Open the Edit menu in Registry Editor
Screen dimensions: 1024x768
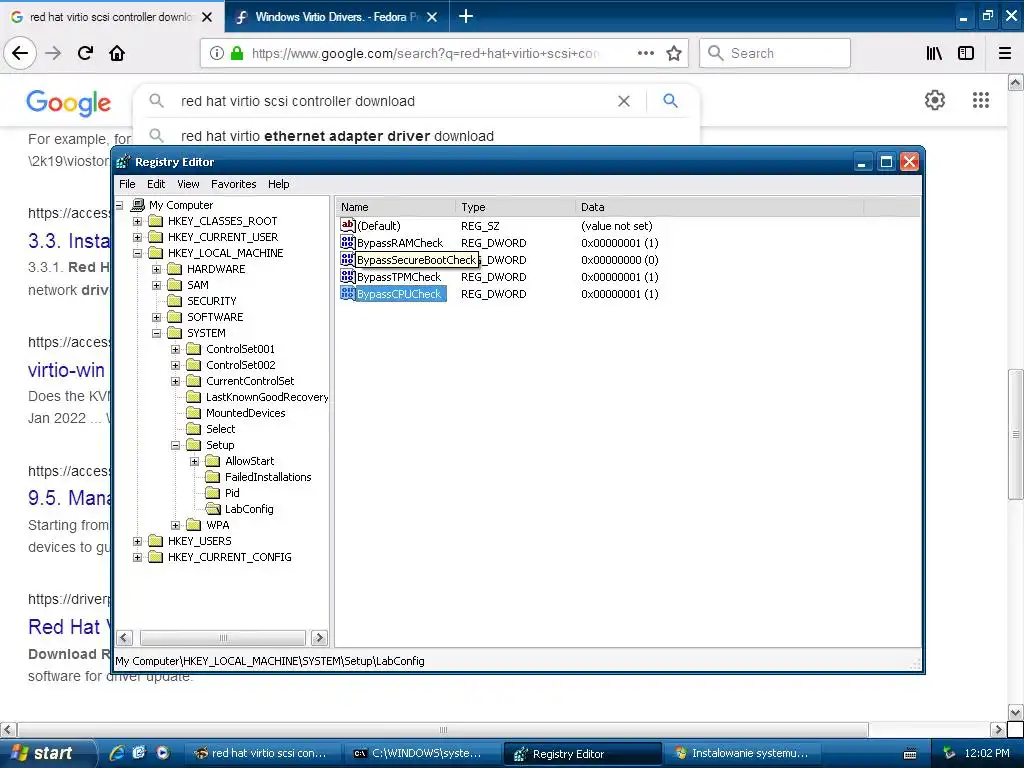156,184
